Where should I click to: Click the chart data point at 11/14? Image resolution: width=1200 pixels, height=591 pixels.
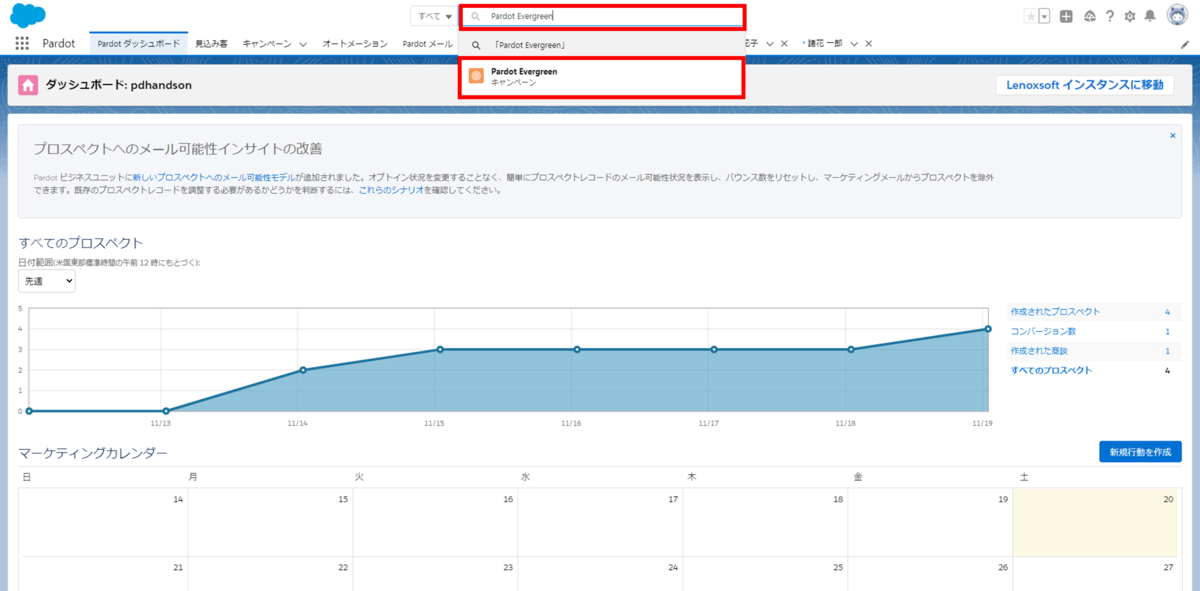[303, 370]
